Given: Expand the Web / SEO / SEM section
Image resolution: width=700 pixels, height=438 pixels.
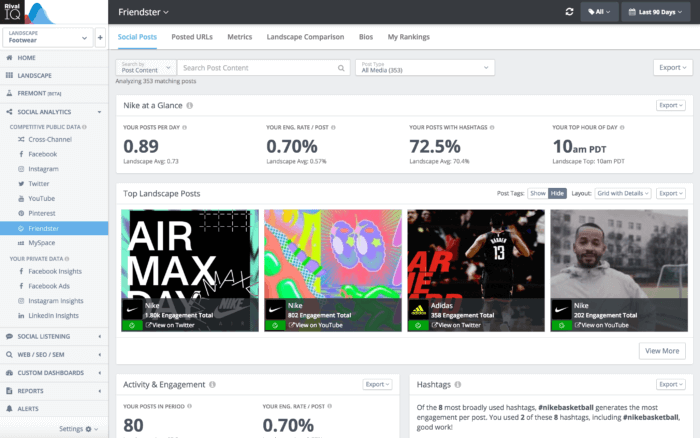Looking at the screenshot, I should (x=54, y=355).
